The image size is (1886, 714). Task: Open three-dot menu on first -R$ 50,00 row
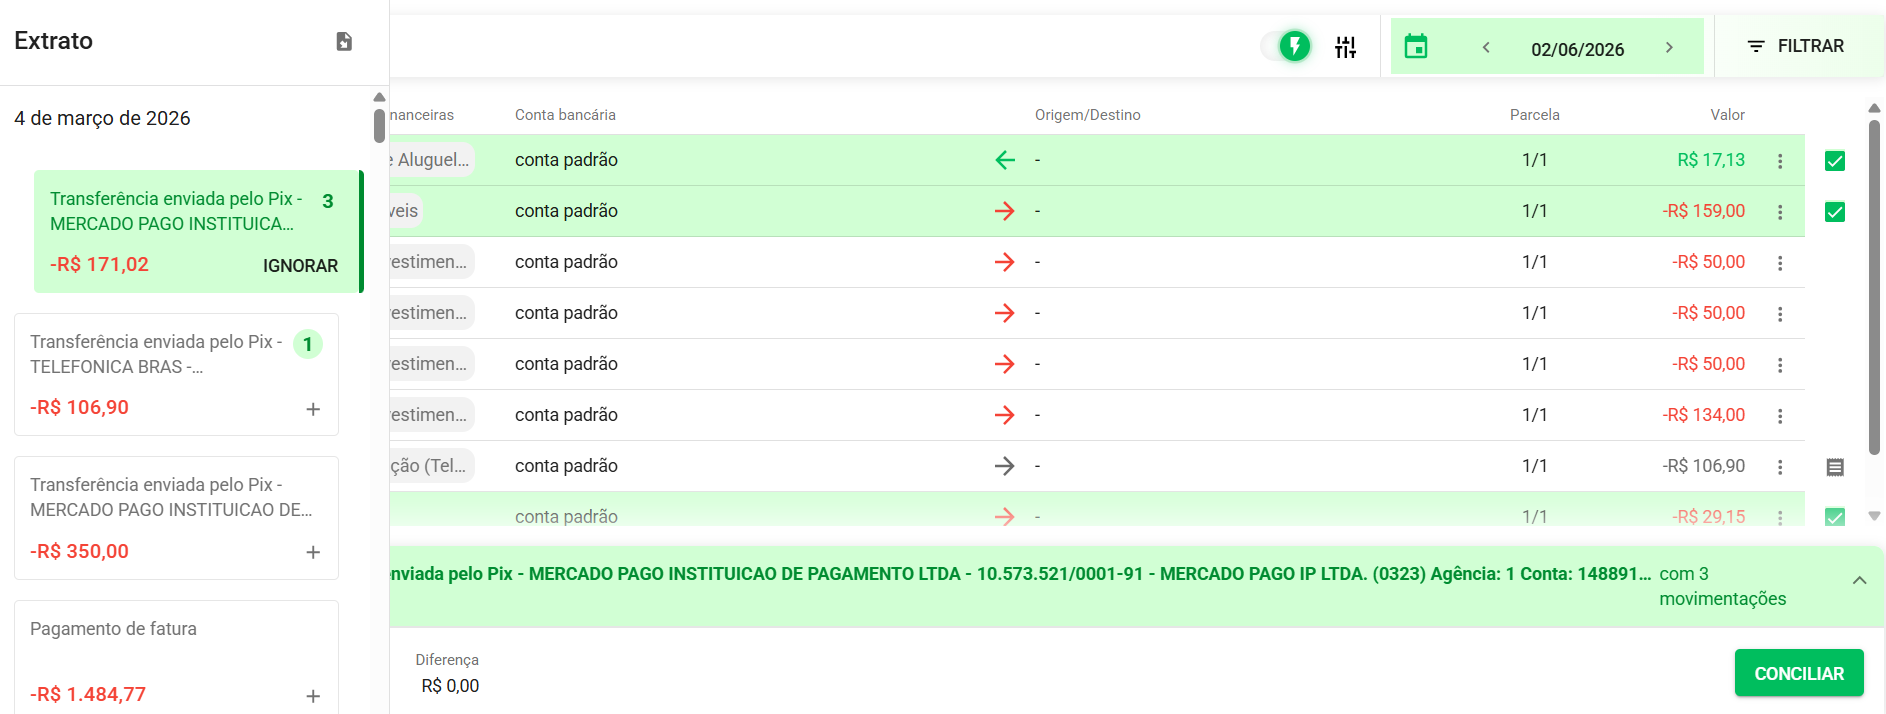tap(1780, 263)
